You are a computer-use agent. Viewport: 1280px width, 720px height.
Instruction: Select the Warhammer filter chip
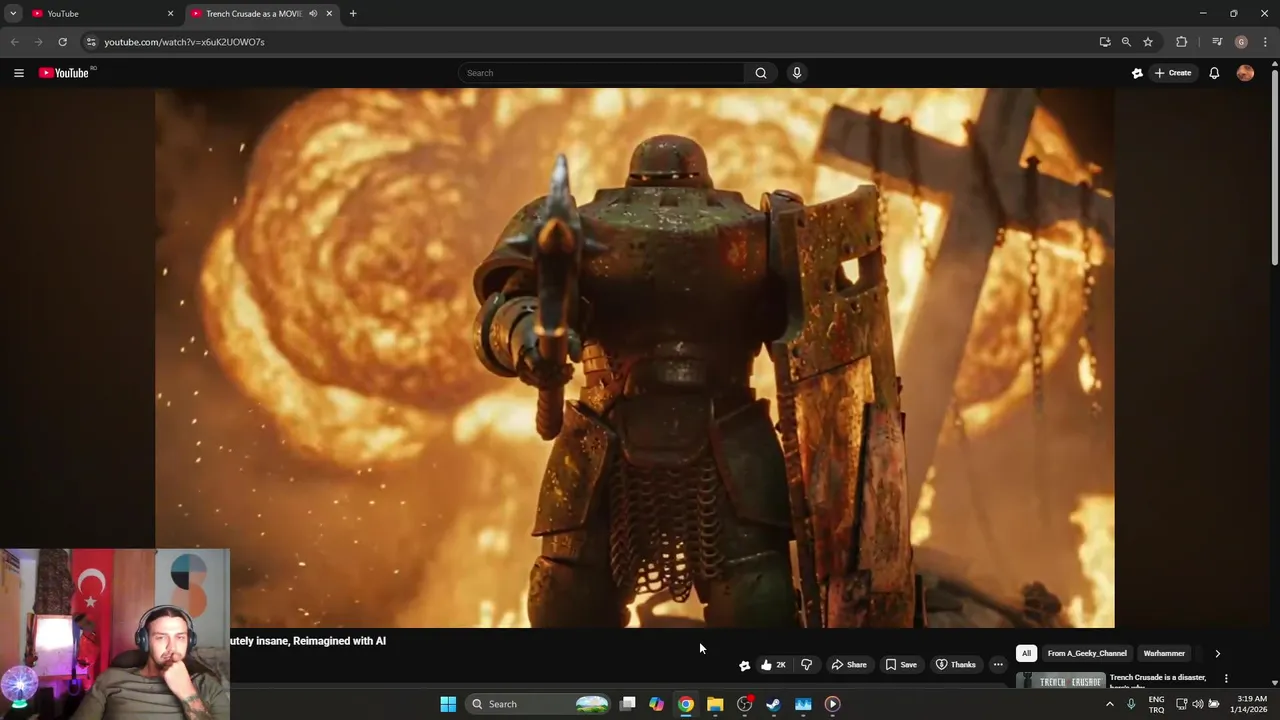tap(1164, 654)
